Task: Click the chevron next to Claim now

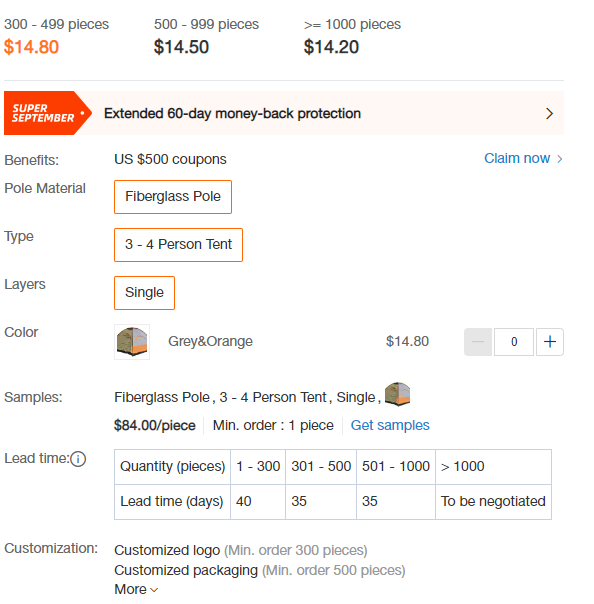Action: [x=560, y=159]
